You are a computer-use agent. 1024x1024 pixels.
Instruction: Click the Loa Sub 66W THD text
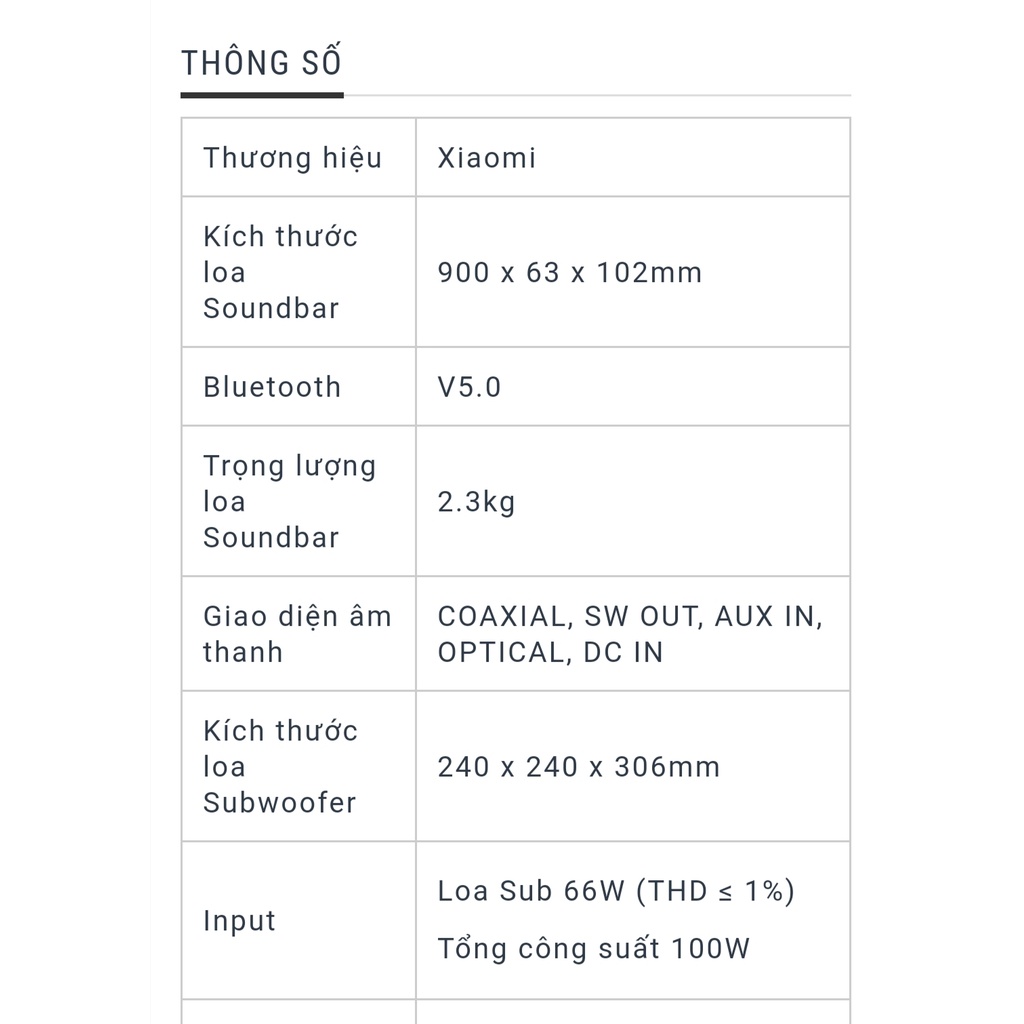coord(616,891)
